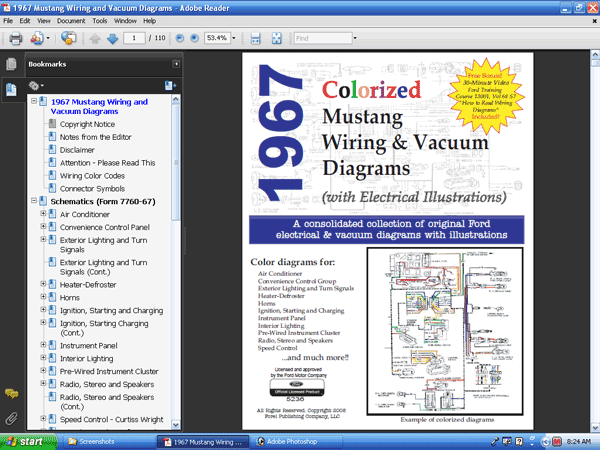
Task: Expand the Instrument Panel bookmark
Action: [x=43, y=344]
